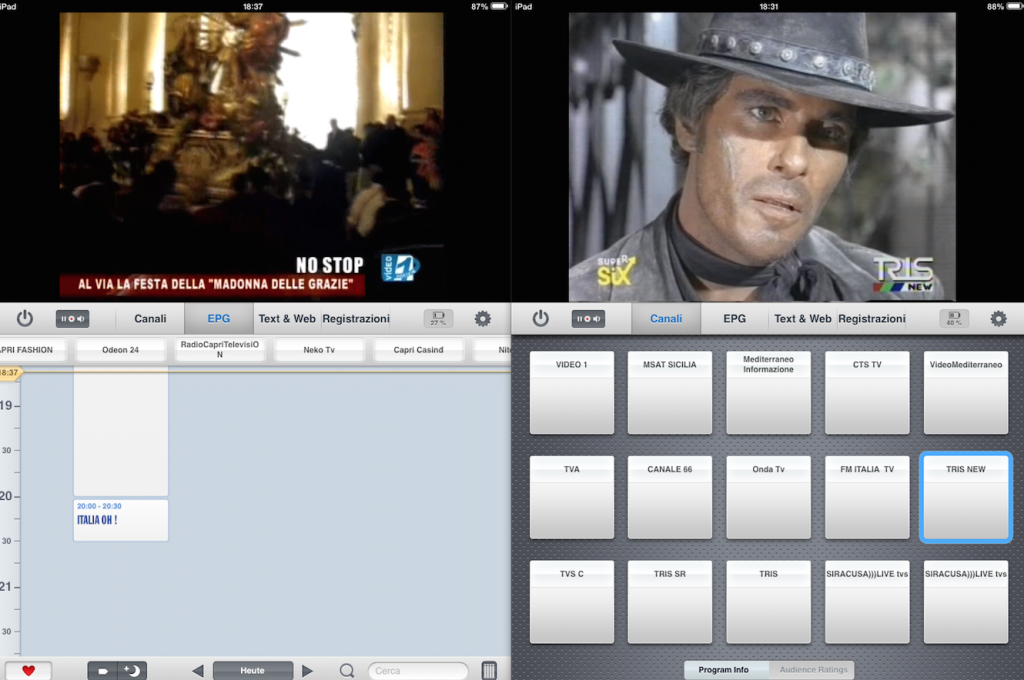Tap the 87% battery indicator in status bar

(x=489, y=7)
